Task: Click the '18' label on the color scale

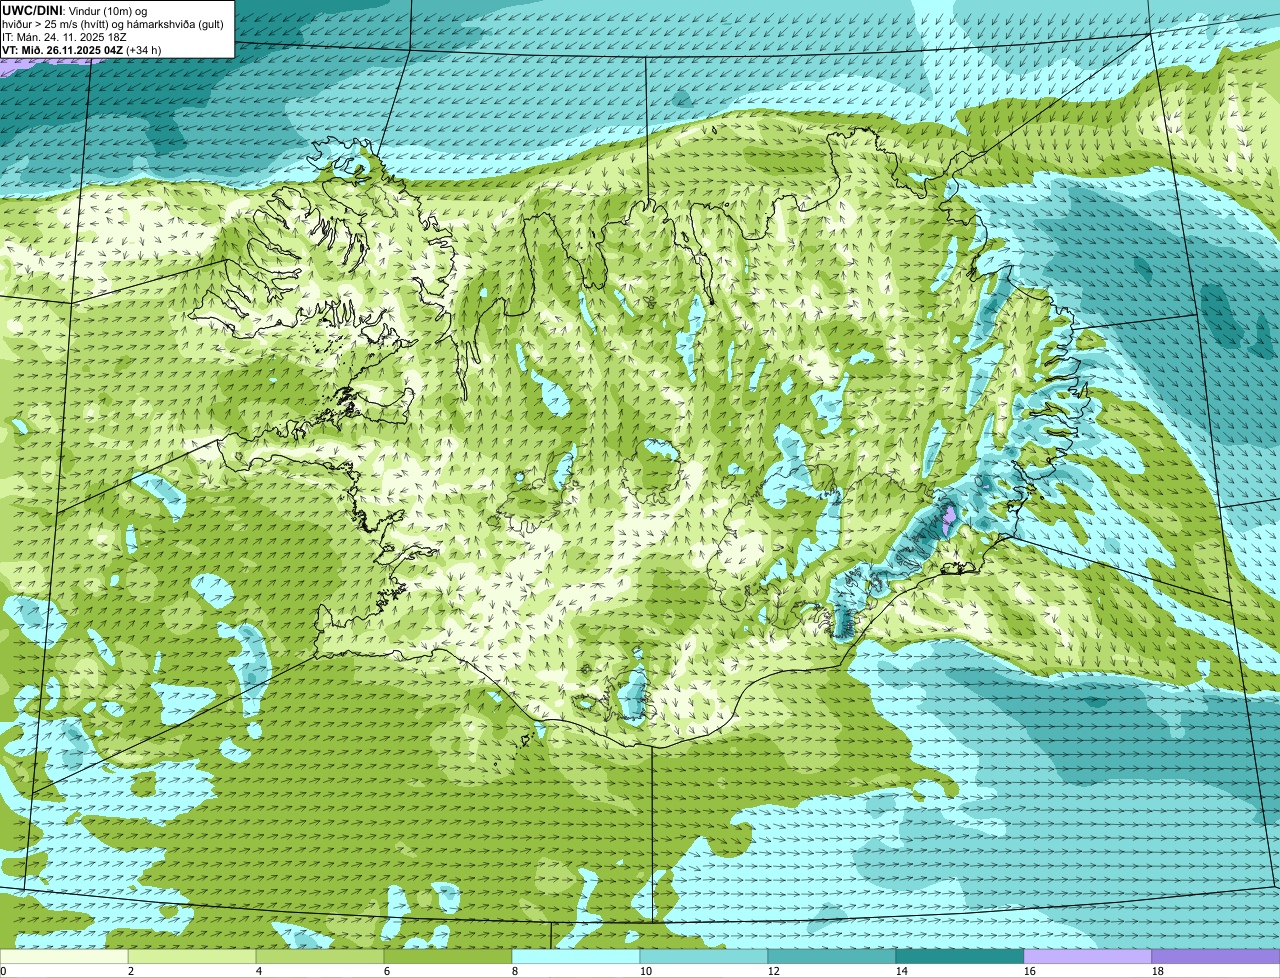Action: [x=1158, y=971]
